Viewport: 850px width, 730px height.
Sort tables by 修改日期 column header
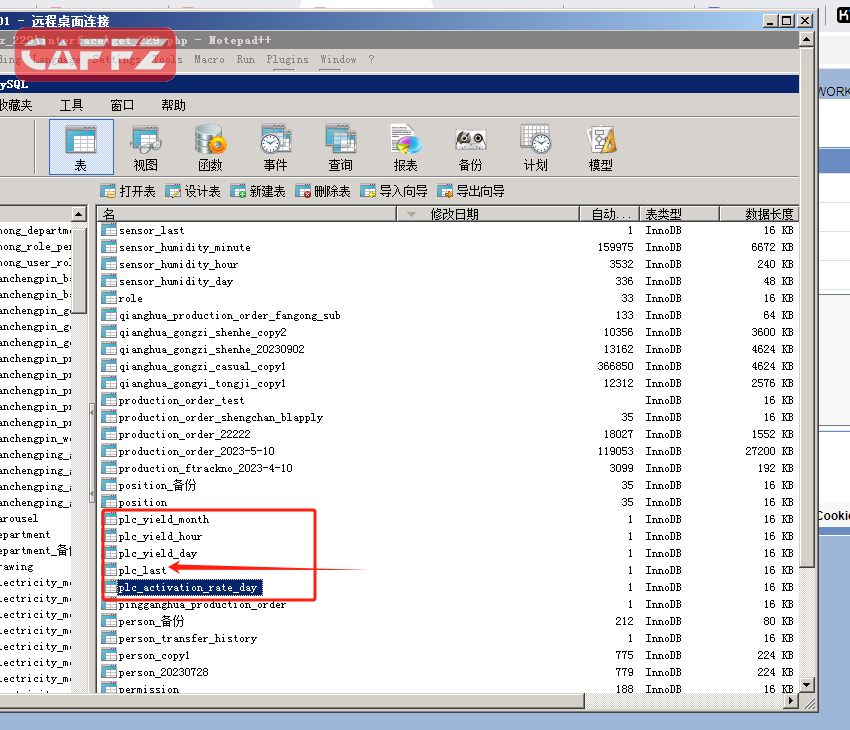click(455, 214)
